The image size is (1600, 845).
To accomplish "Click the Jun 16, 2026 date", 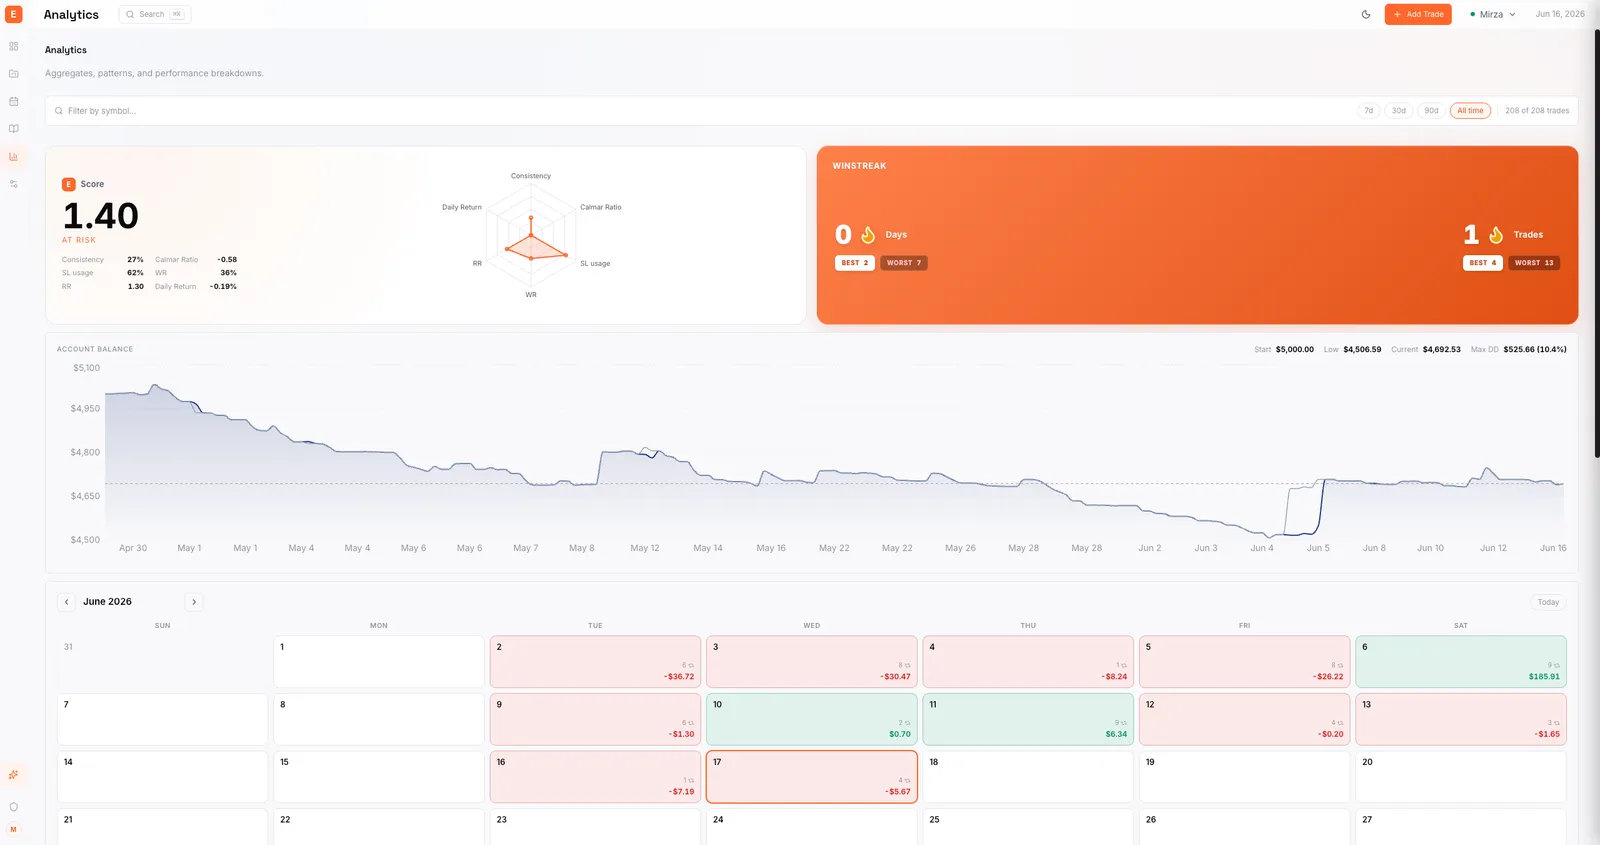I will [x=1560, y=14].
